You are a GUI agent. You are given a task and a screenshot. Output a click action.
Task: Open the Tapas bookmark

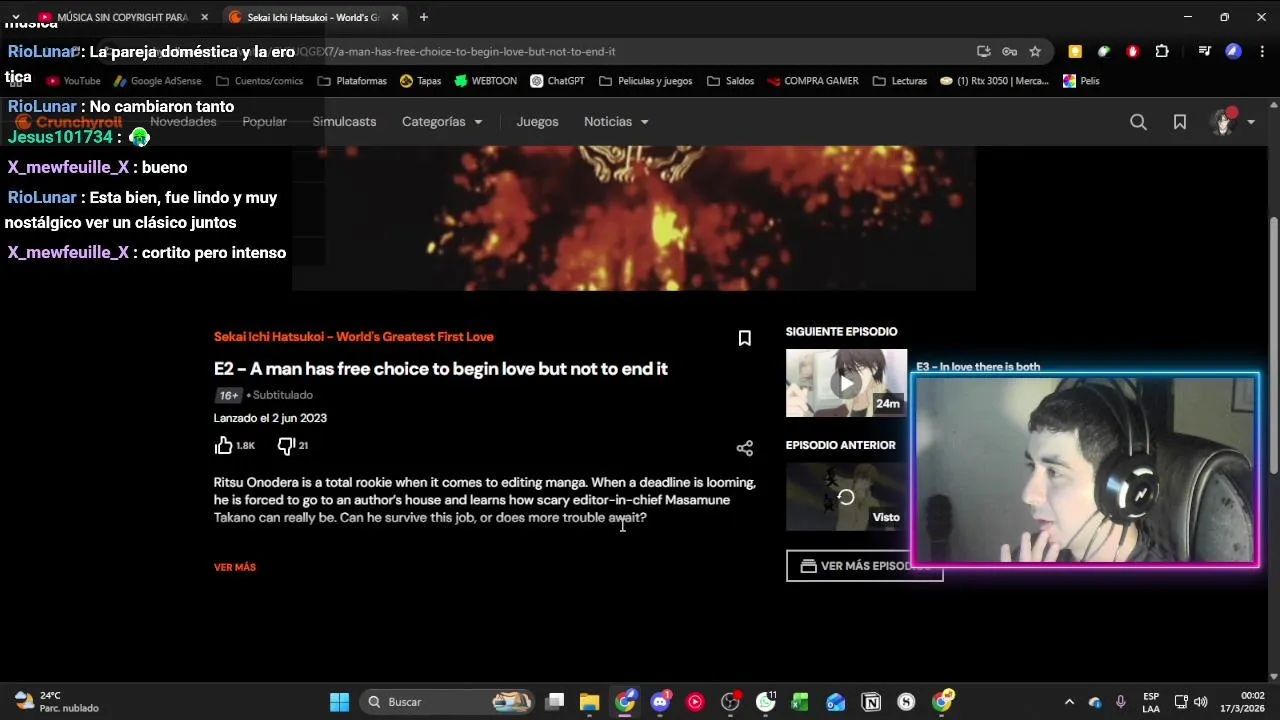tap(420, 81)
